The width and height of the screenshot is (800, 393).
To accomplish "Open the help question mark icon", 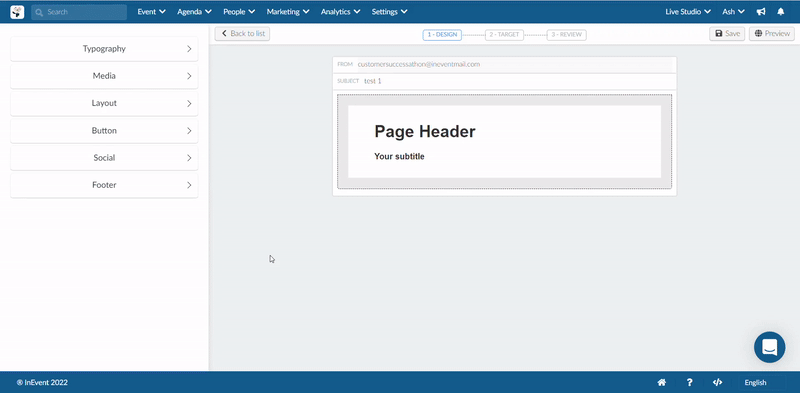I will (689, 382).
